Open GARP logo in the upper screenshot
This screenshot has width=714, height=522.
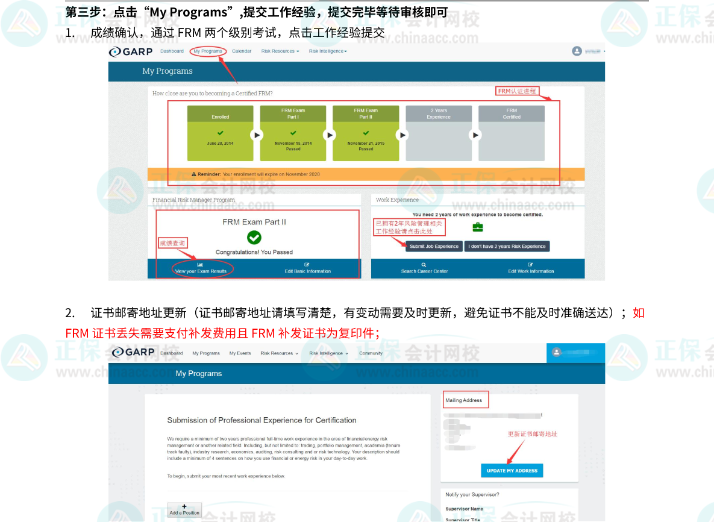(131, 51)
